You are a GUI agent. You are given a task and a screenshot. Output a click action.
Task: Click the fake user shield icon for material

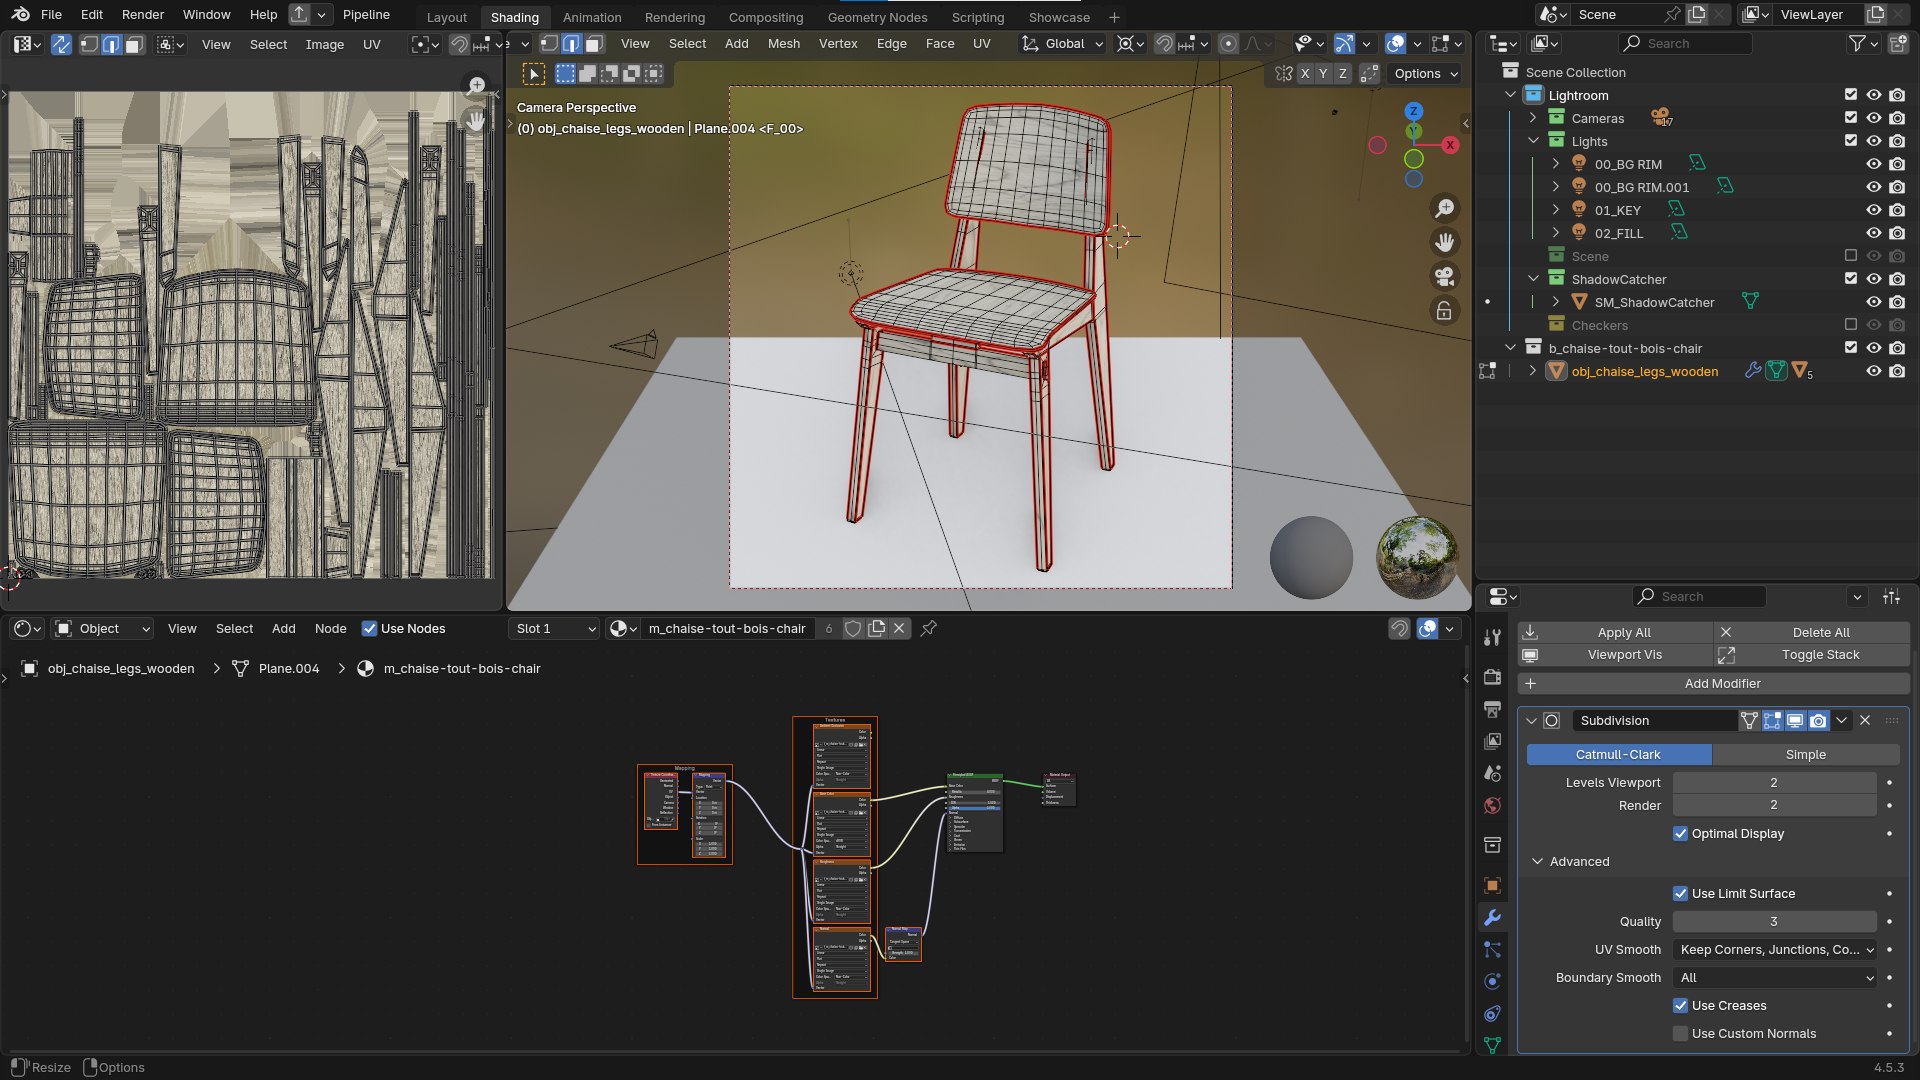pyautogui.click(x=853, y=628)
